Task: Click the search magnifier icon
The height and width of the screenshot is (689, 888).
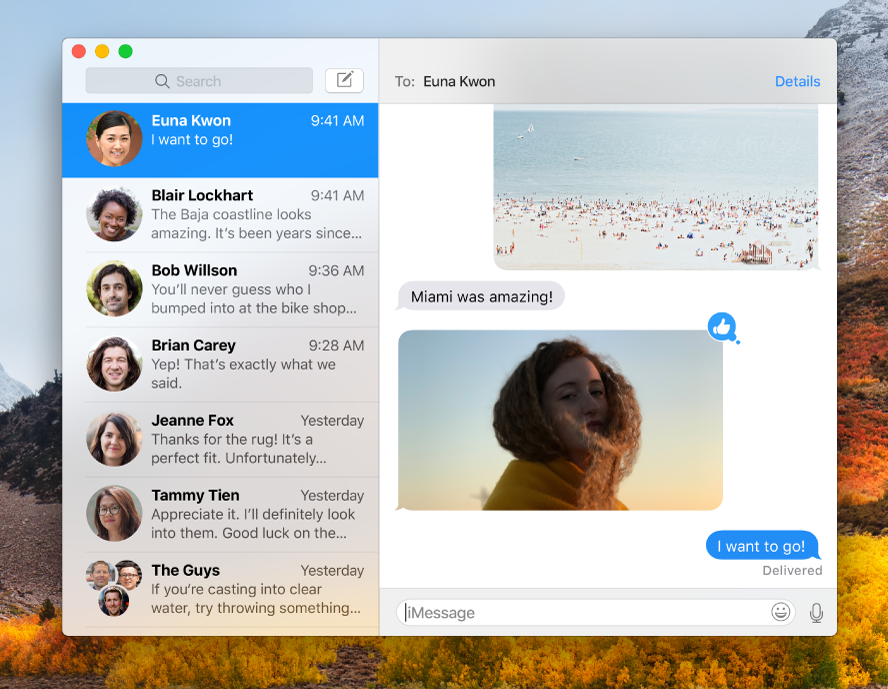Action: pyautogui.click(x=162, y=81)
